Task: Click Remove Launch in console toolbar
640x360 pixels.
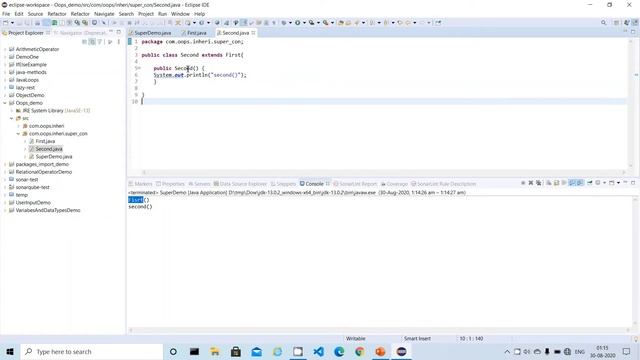Action: (x=531, y=183)
